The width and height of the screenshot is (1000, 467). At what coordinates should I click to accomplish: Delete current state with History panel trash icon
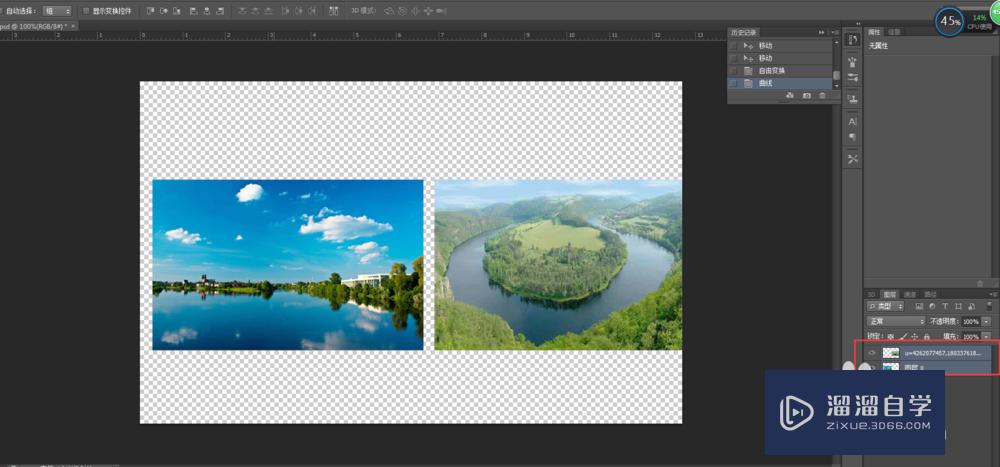coord(823,95)
